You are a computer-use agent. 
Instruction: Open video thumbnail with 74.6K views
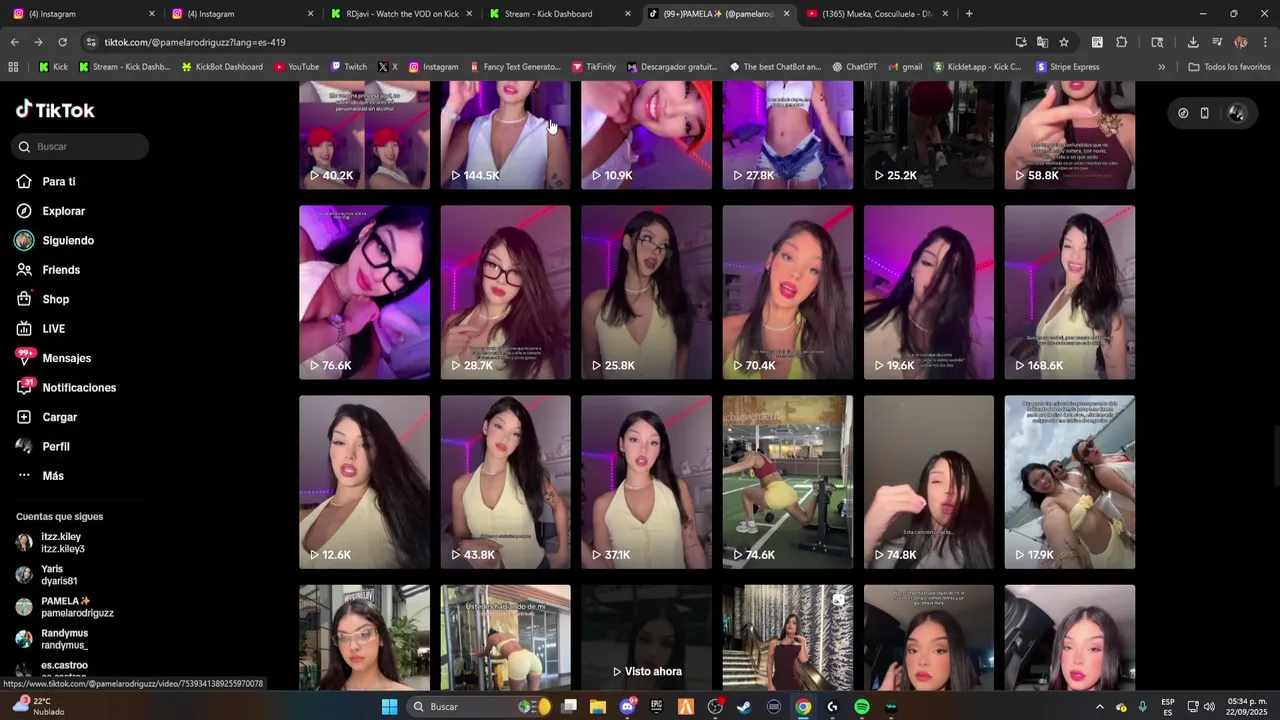(788, 482)
